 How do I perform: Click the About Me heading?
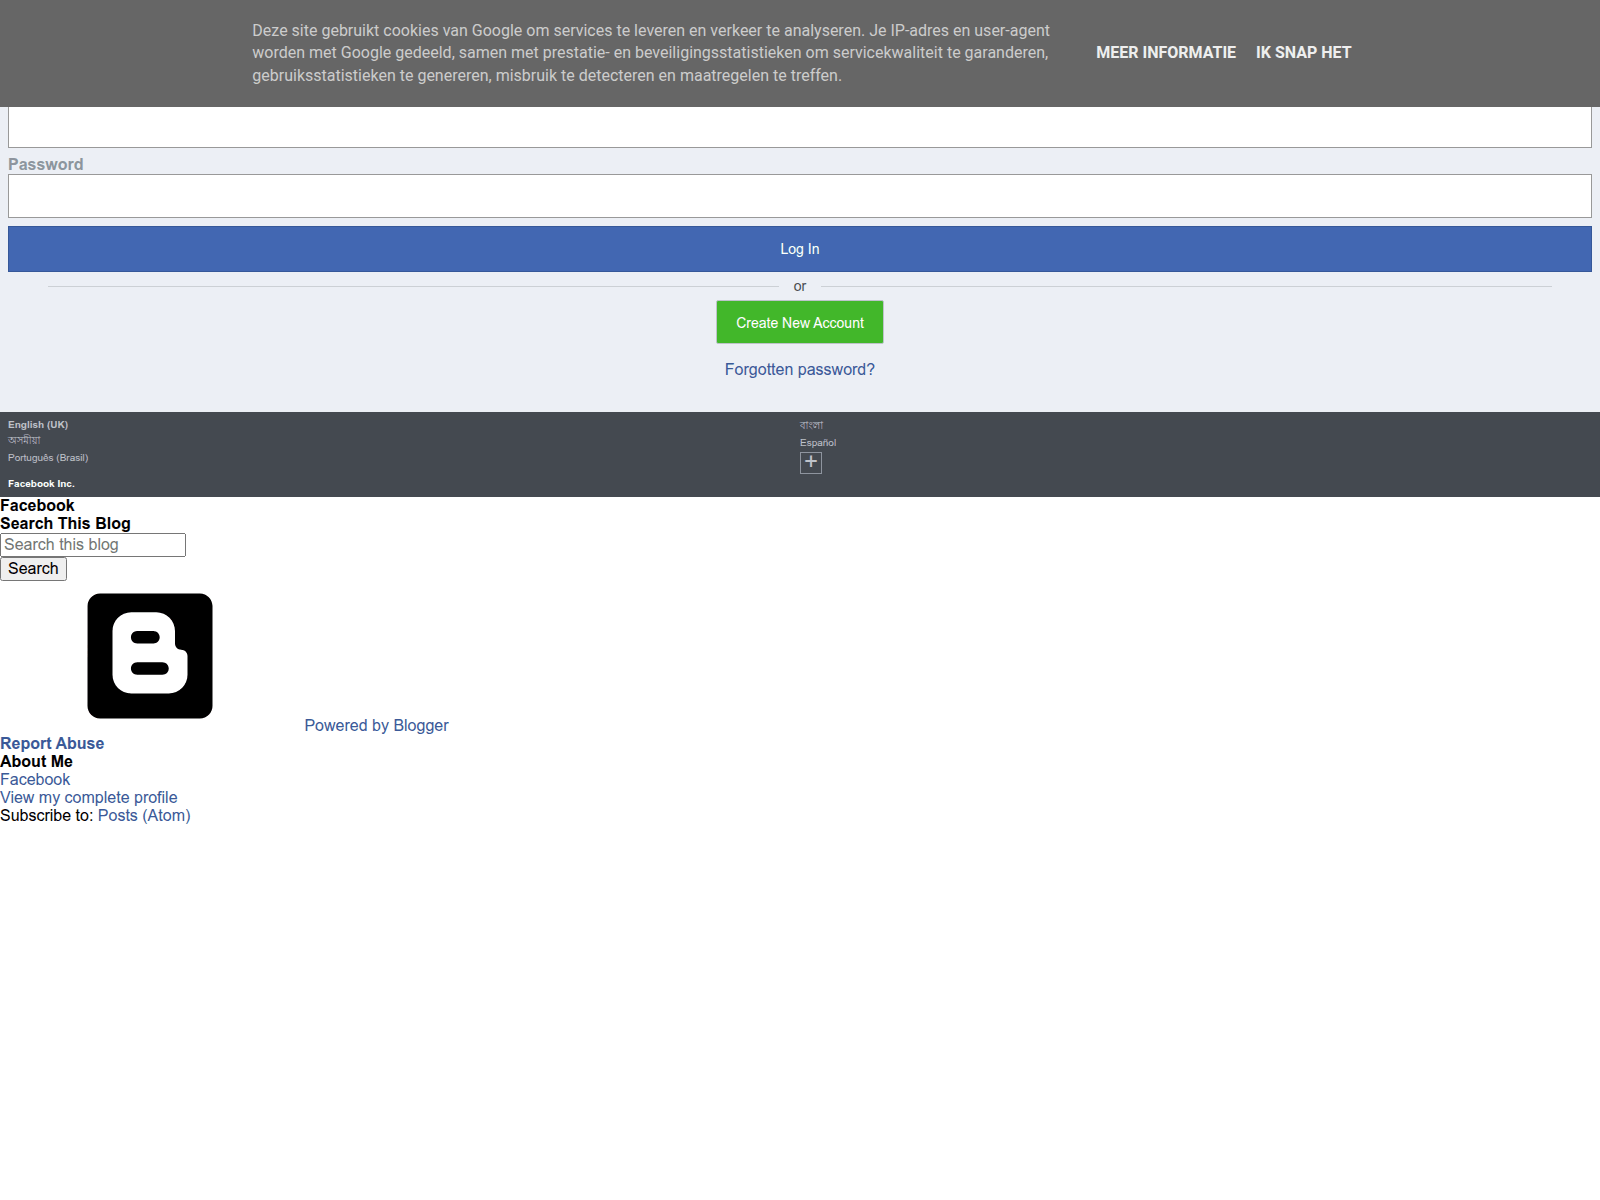(36, 761)
